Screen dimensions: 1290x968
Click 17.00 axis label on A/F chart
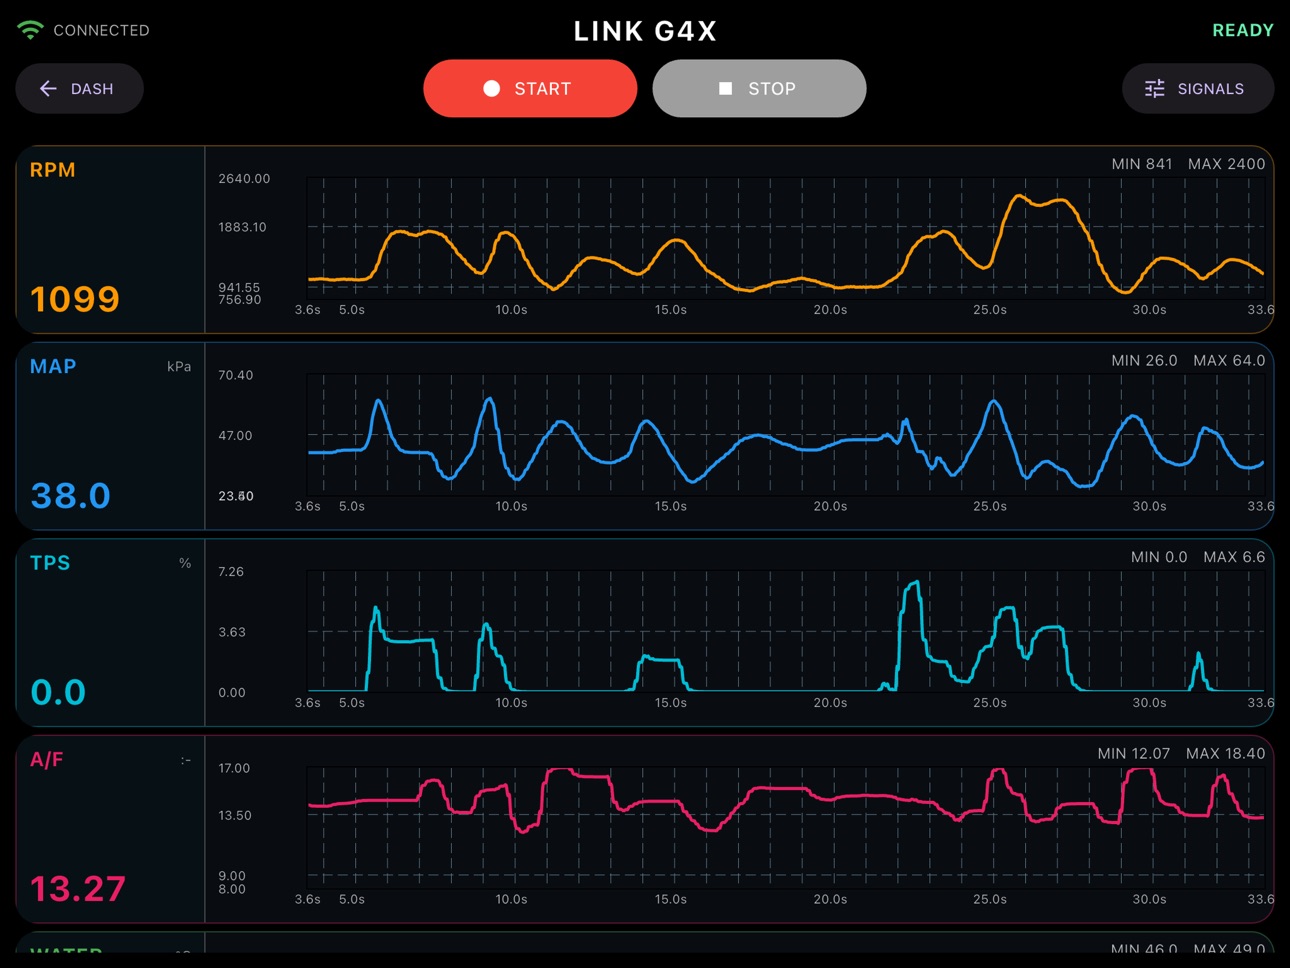pyautogui.click(x=234, y=768)
